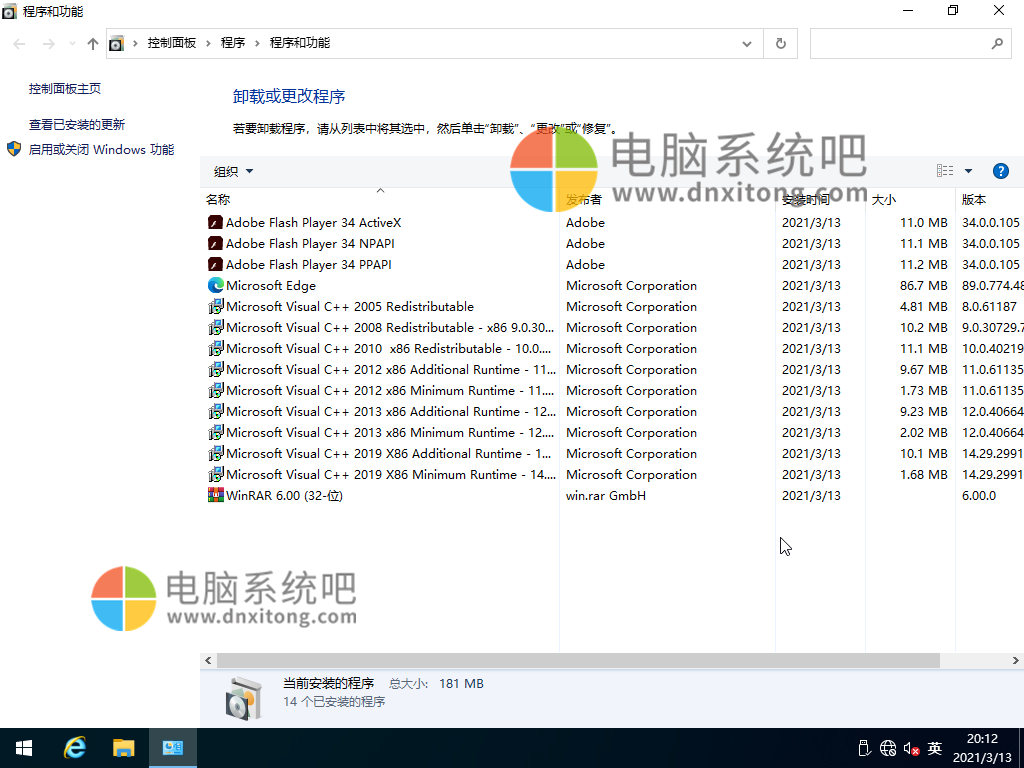
Task: Click the volume muted tray icon
Action: 911,748
